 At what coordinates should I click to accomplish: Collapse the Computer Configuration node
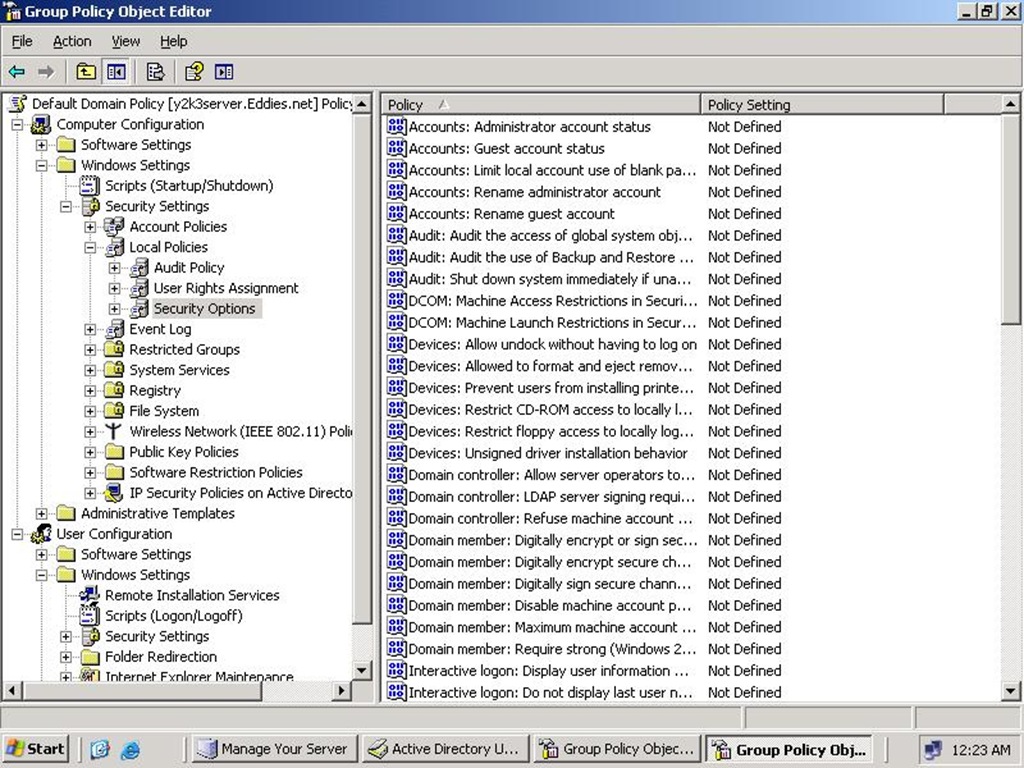tap(17, 124)
